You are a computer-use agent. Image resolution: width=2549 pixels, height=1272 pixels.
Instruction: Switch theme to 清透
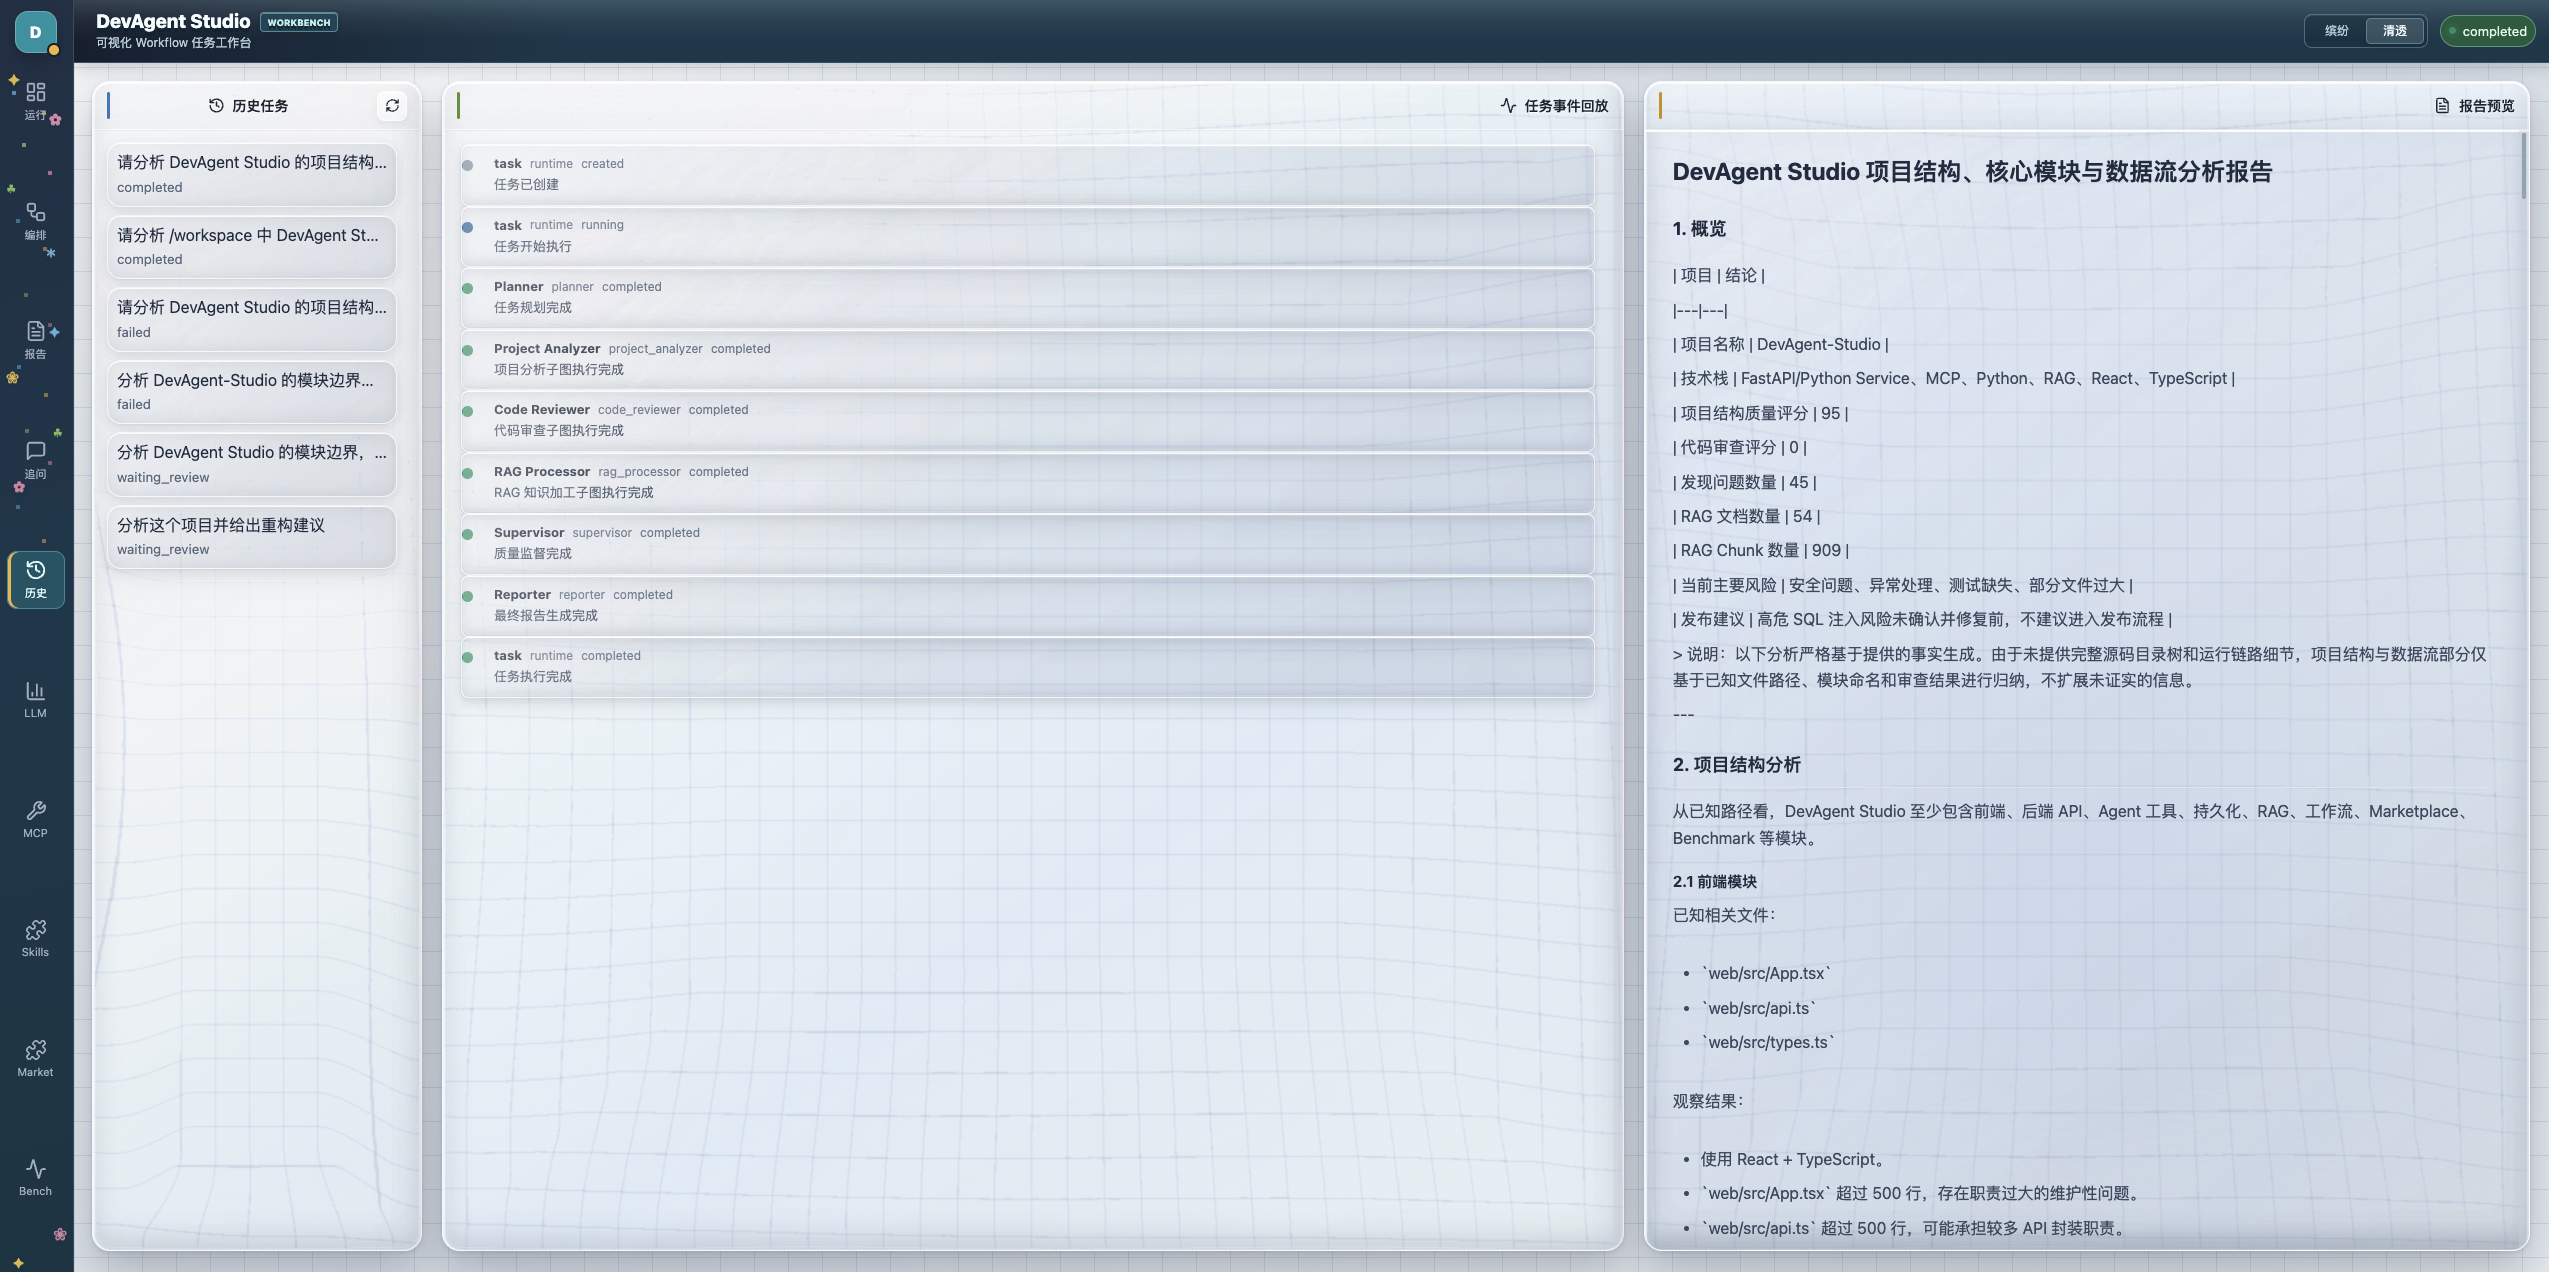pos(2394,31)
